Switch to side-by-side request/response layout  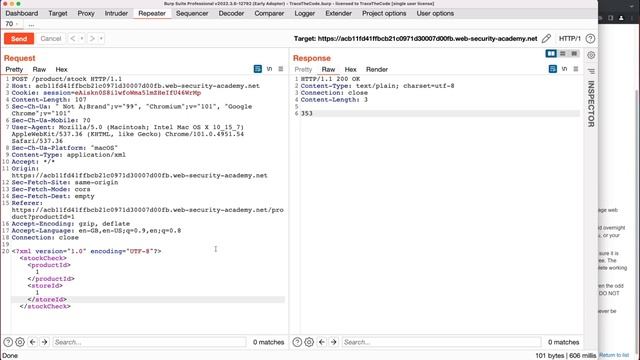[x=551, y=54]
